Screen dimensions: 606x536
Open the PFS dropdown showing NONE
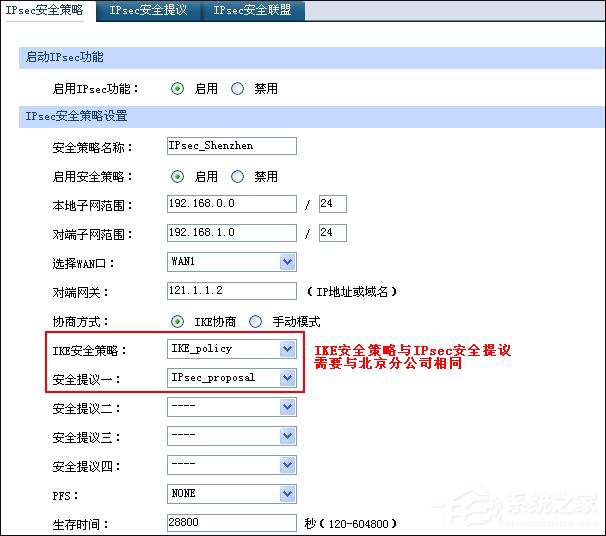232,494
